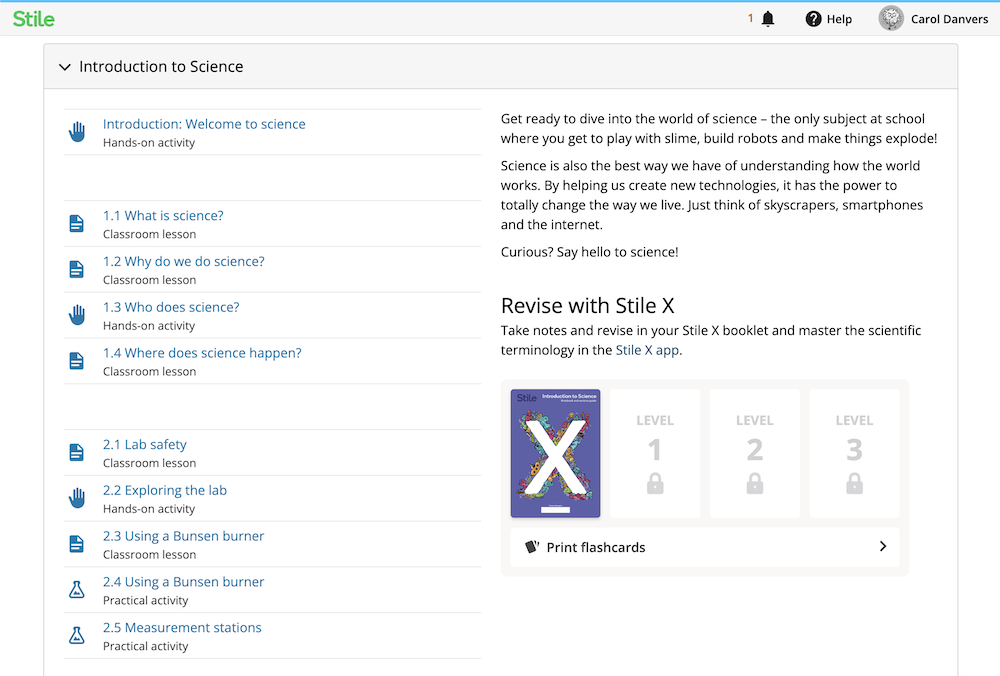The width and height of the screenshot is (1000, 676).
Task: Open 2.1 Lab safety lesson
Action: [x=145, y=445]
